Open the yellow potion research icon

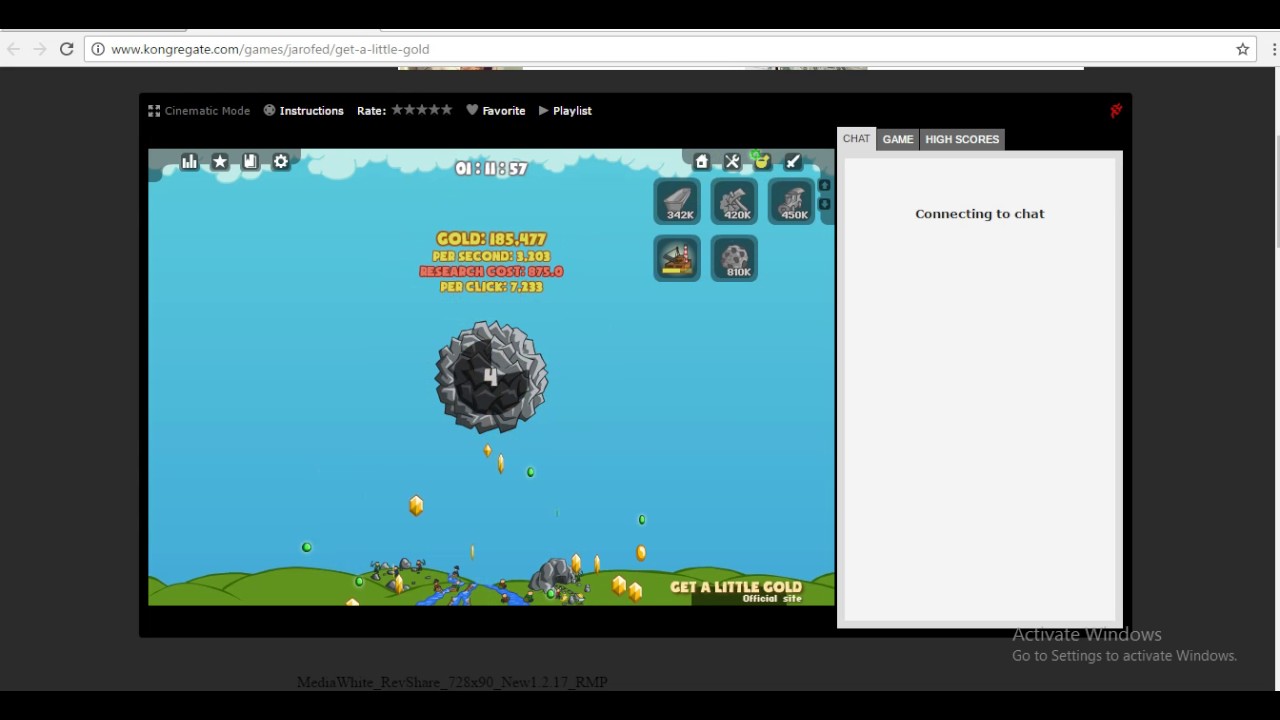(762, 161)
